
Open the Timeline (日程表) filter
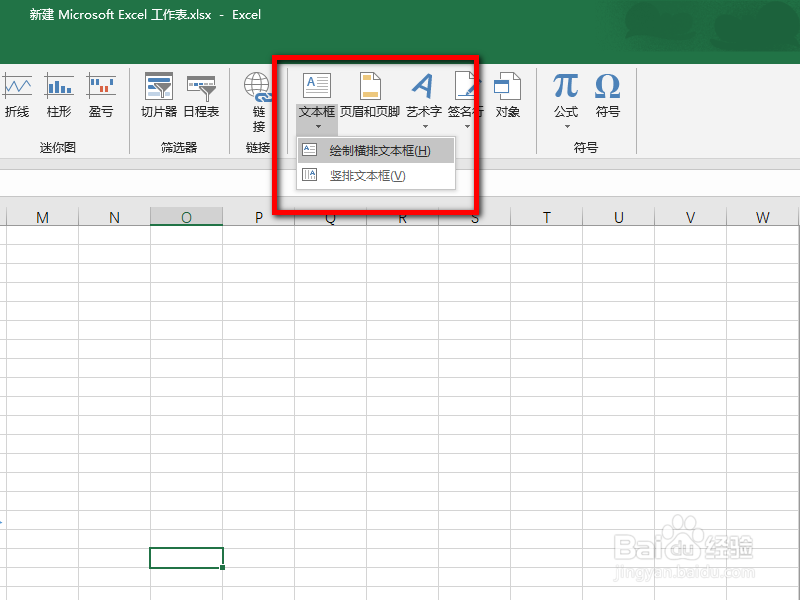coord(201,95)
